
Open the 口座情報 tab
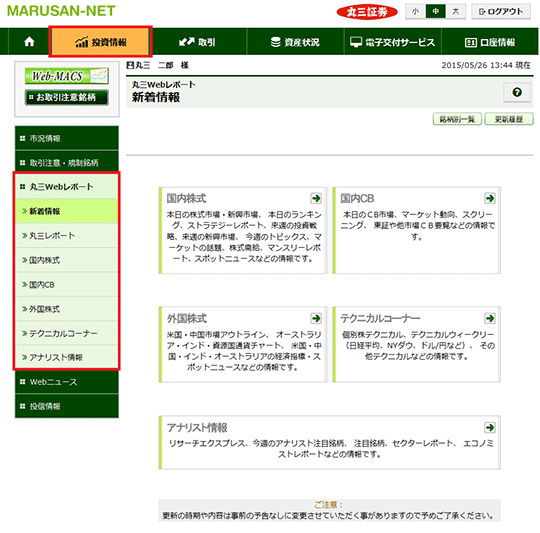[490, 42]
